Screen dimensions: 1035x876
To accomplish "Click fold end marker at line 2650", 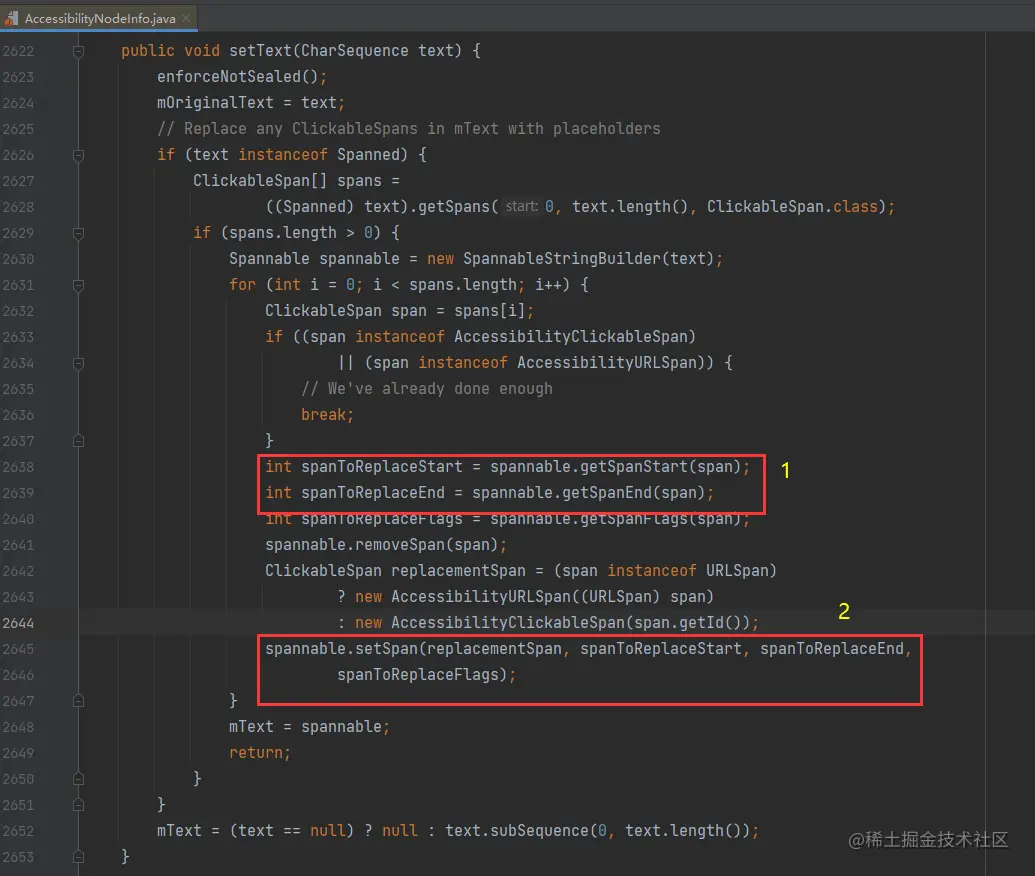I will click(x=78, y=779).
